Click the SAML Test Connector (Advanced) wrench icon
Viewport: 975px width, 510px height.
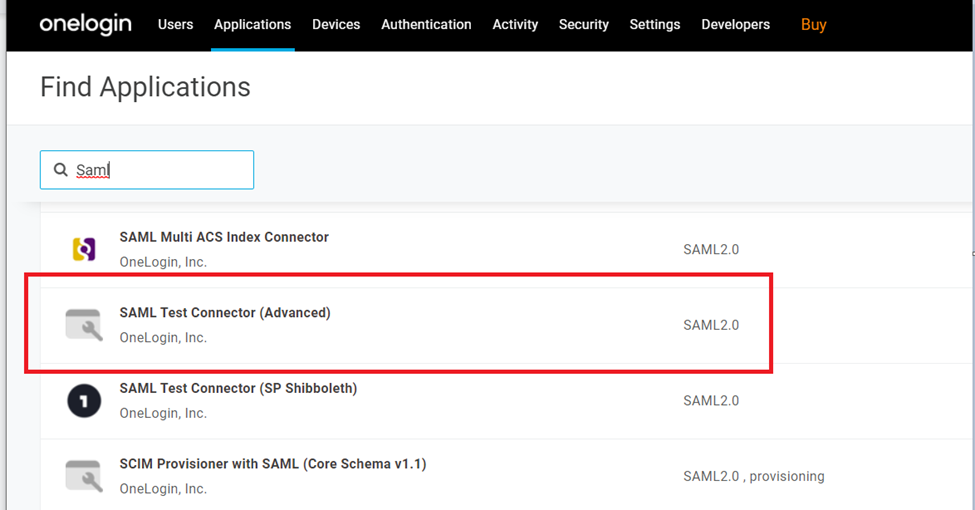(84, 325)
